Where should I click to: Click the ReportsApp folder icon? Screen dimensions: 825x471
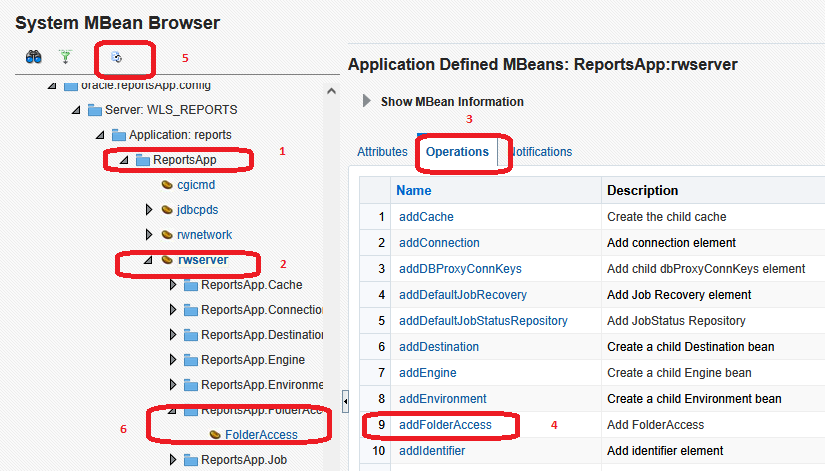(143, 160)
